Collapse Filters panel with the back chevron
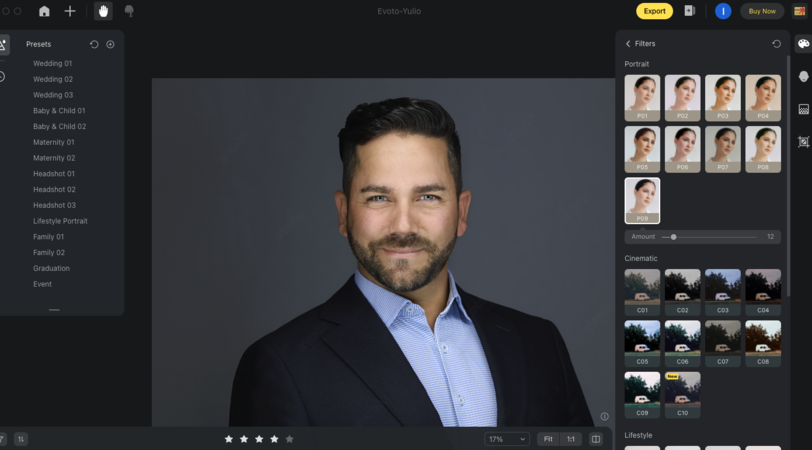Viewport: 812px width, 450px height. [628, 44]
